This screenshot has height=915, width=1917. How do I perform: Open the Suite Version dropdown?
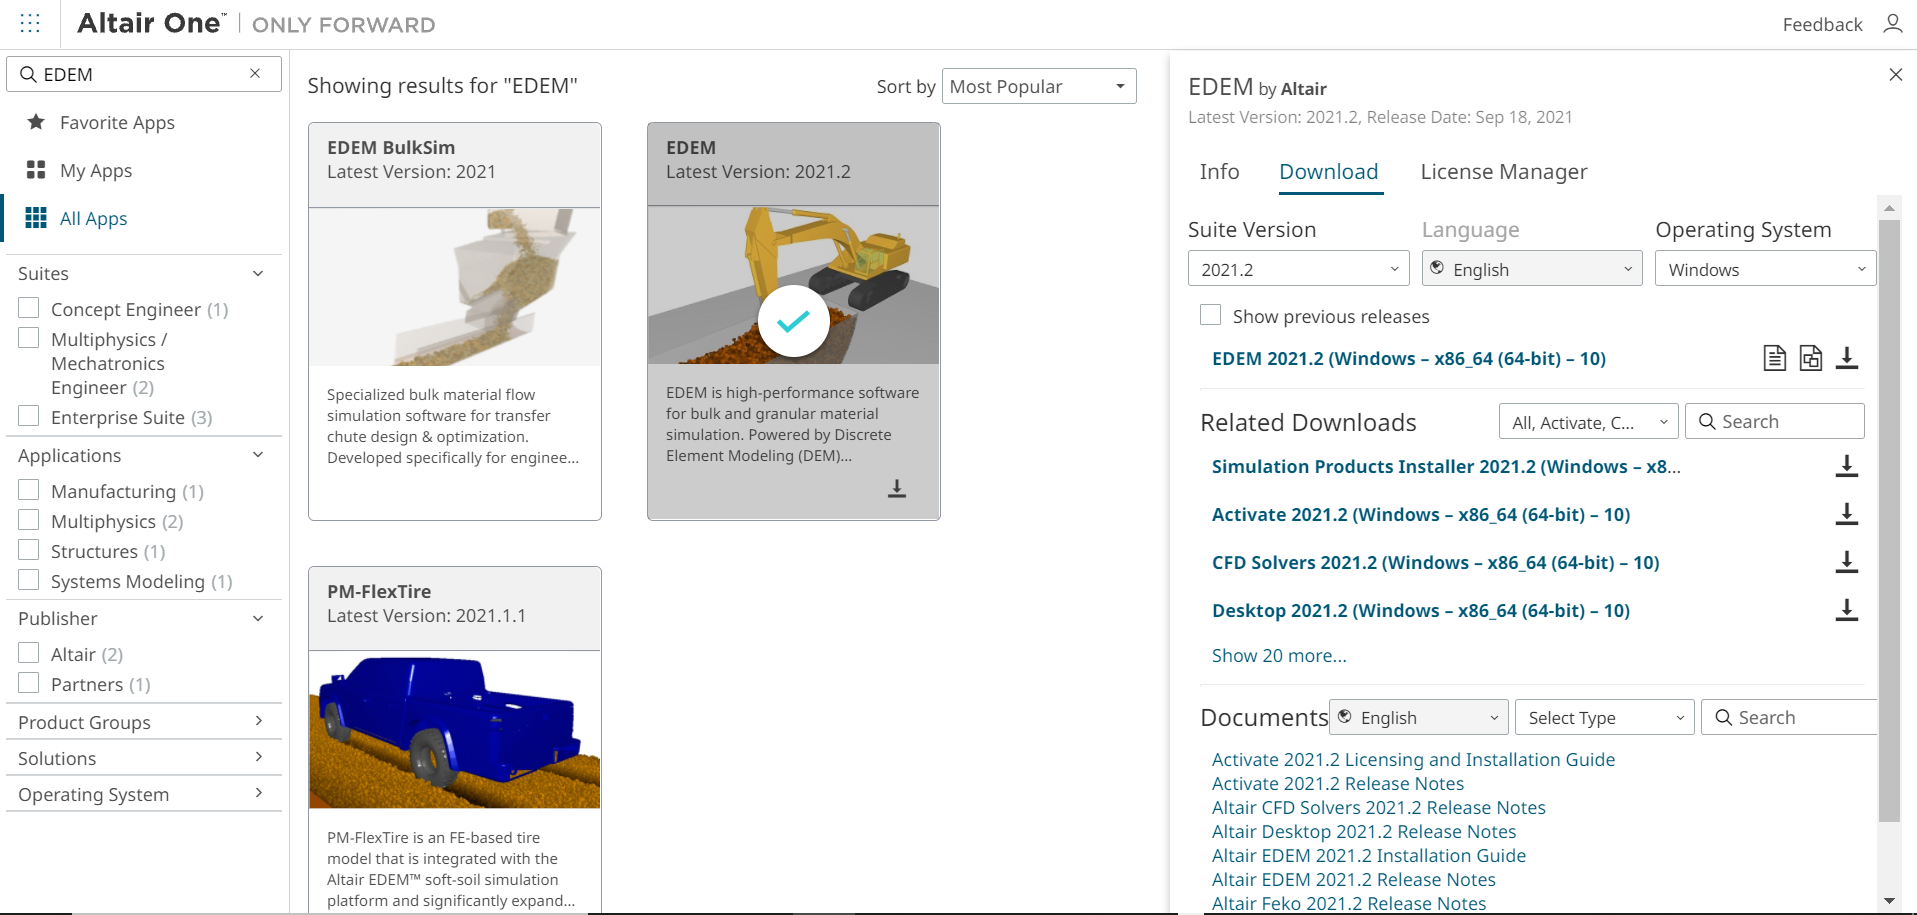point(1298,269)
